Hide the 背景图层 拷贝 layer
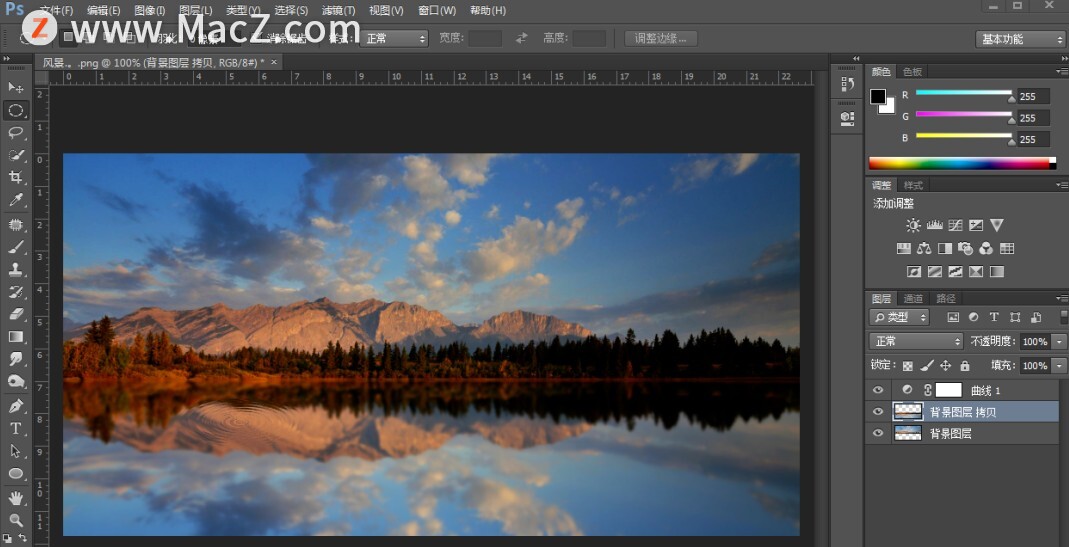The image size is (1069, 547). pos(878,411)
